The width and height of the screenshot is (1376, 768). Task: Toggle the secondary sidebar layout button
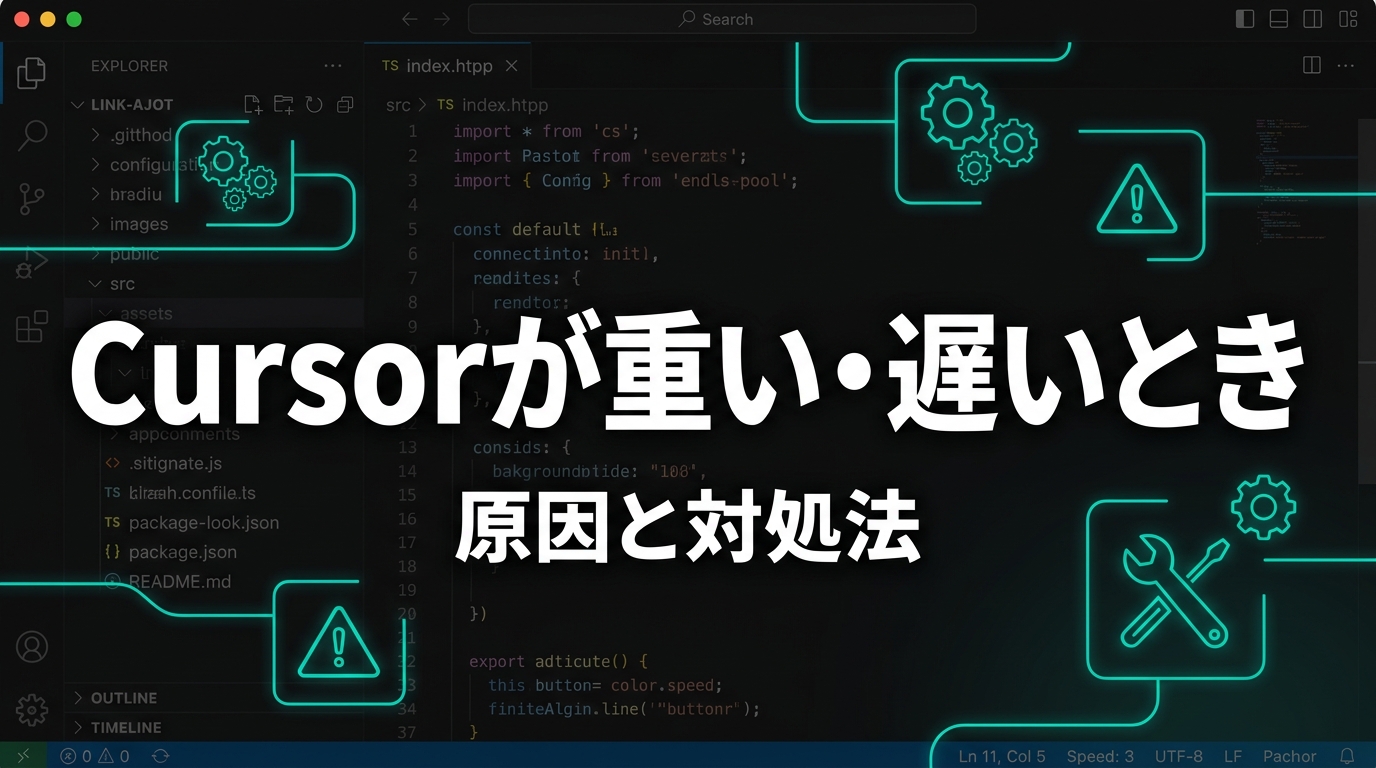(x=1312, y=19)
